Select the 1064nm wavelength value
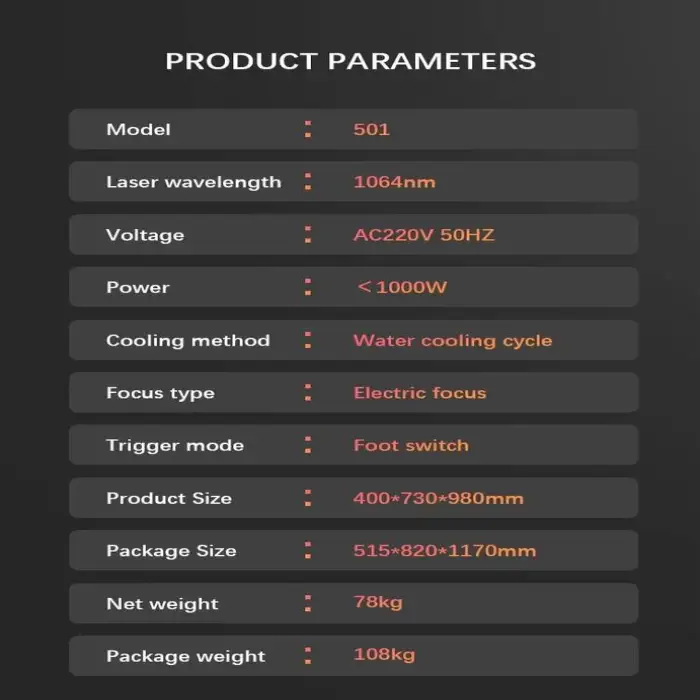 (394, 182)
